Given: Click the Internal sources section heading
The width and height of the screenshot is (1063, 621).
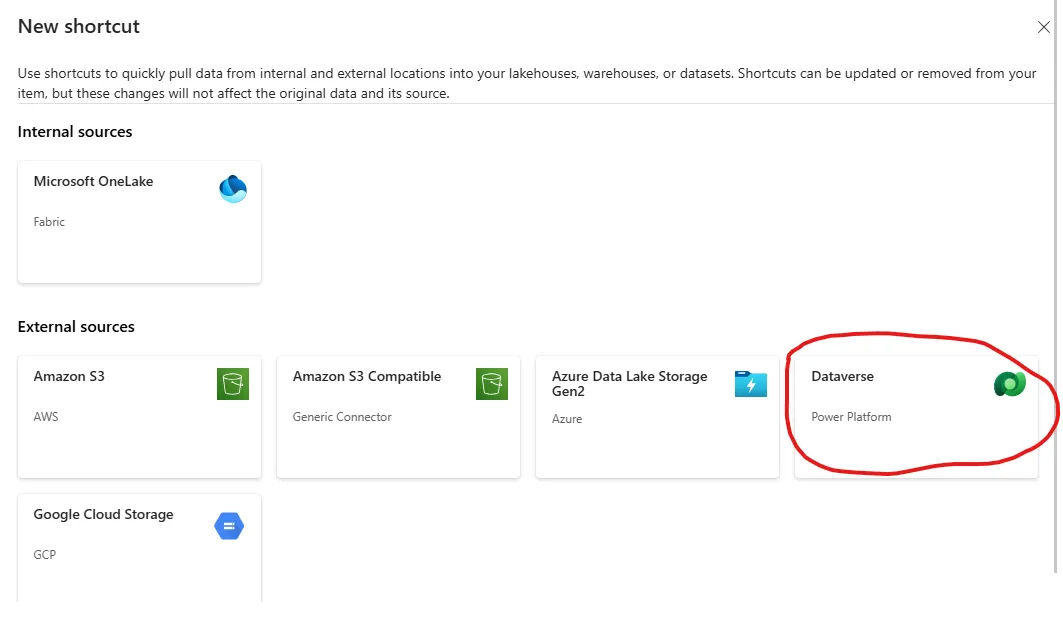Looking at the screenshot, I should click(x=75, y=132).
